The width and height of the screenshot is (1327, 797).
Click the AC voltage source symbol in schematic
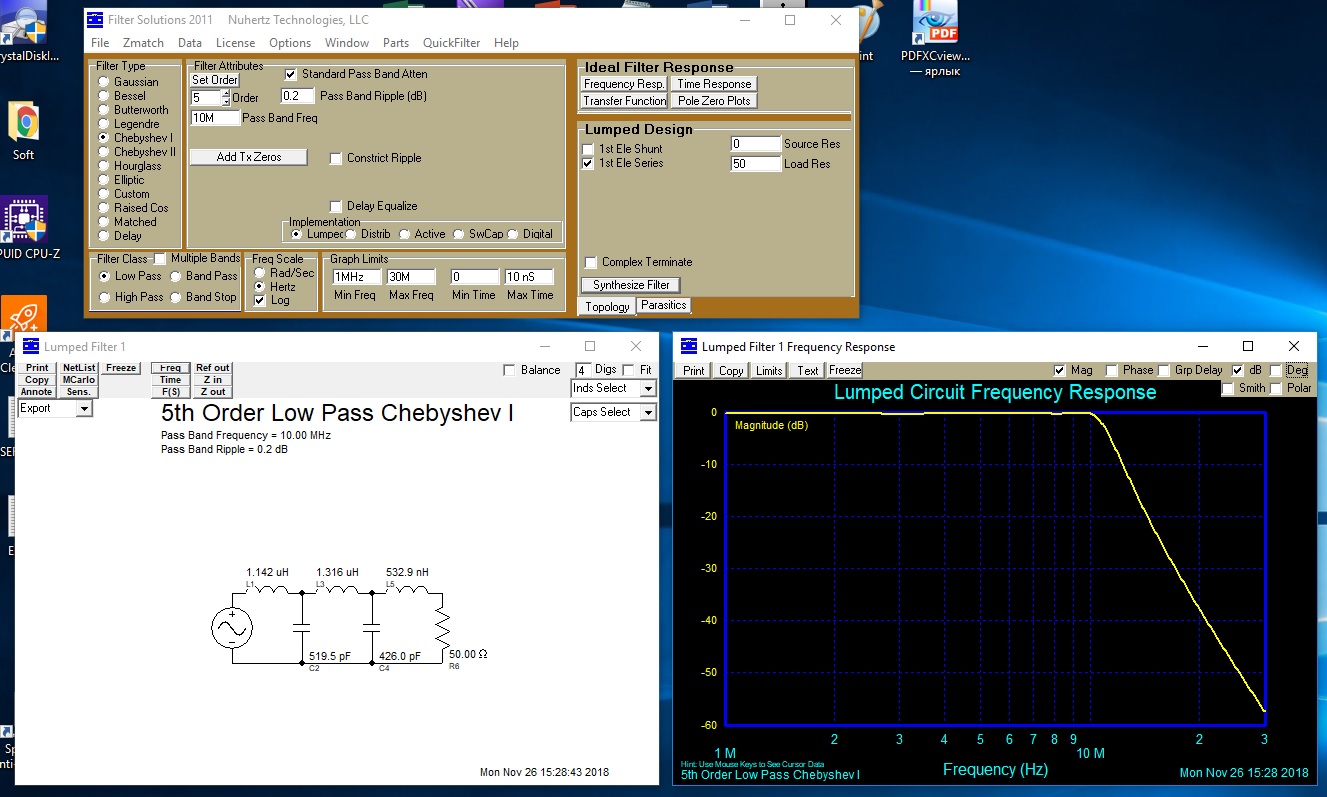[232, 628]
